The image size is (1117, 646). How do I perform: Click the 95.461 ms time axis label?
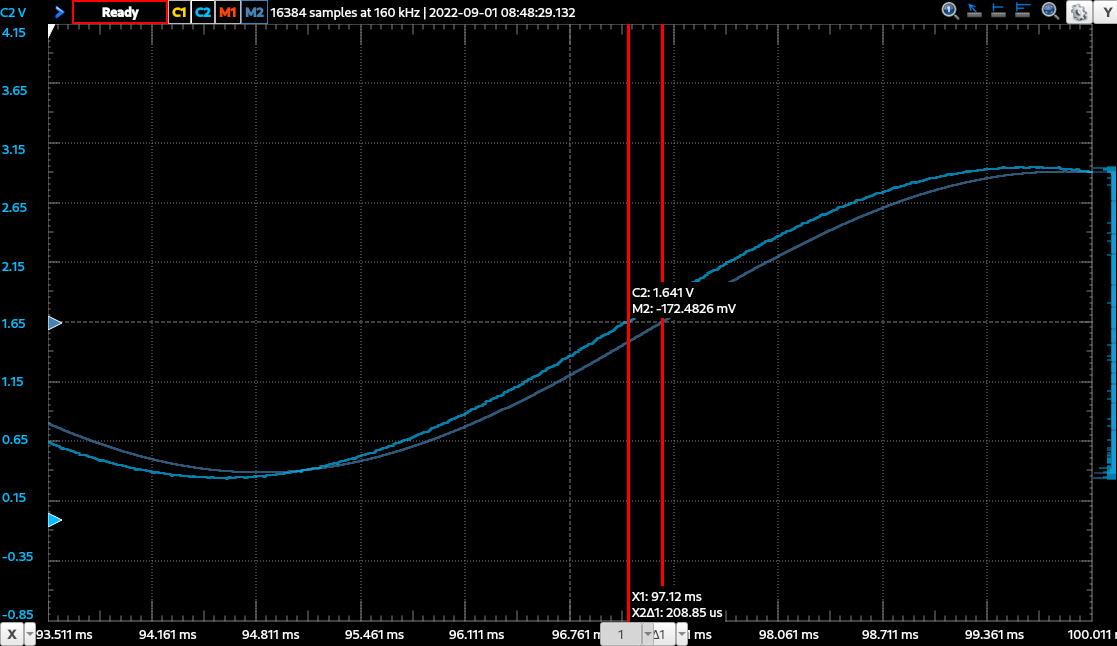(374, 635)
